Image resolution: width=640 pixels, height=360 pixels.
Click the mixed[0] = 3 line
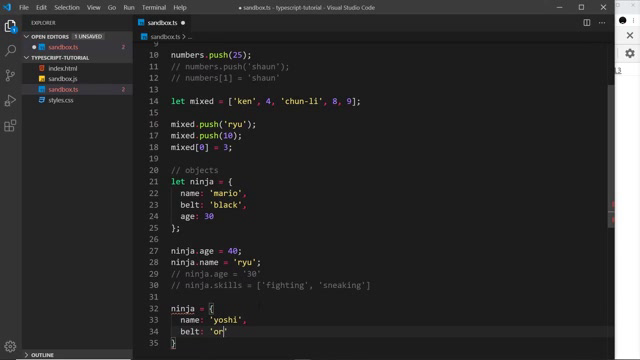point(201,147)
